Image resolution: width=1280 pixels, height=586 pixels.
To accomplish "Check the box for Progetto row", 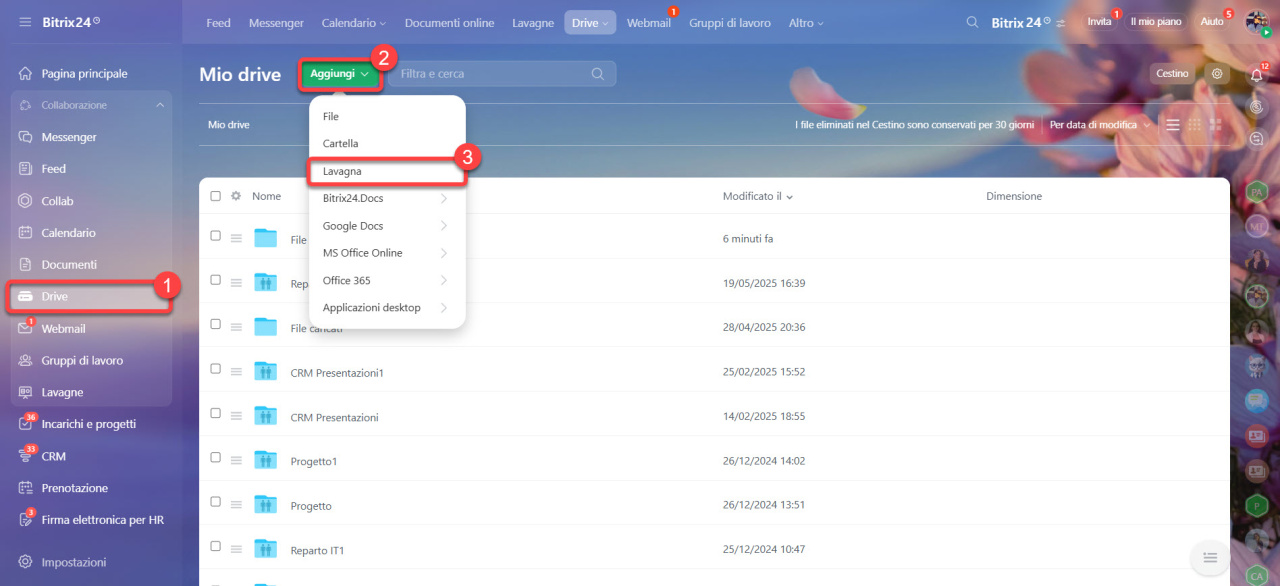I will (x=215, y=501).
